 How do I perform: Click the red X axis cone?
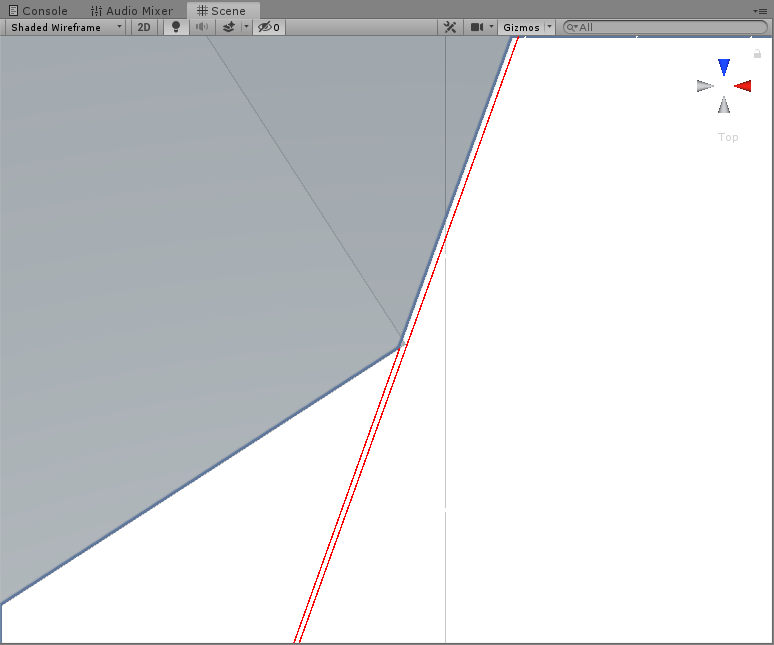click(x=743, y=86)
